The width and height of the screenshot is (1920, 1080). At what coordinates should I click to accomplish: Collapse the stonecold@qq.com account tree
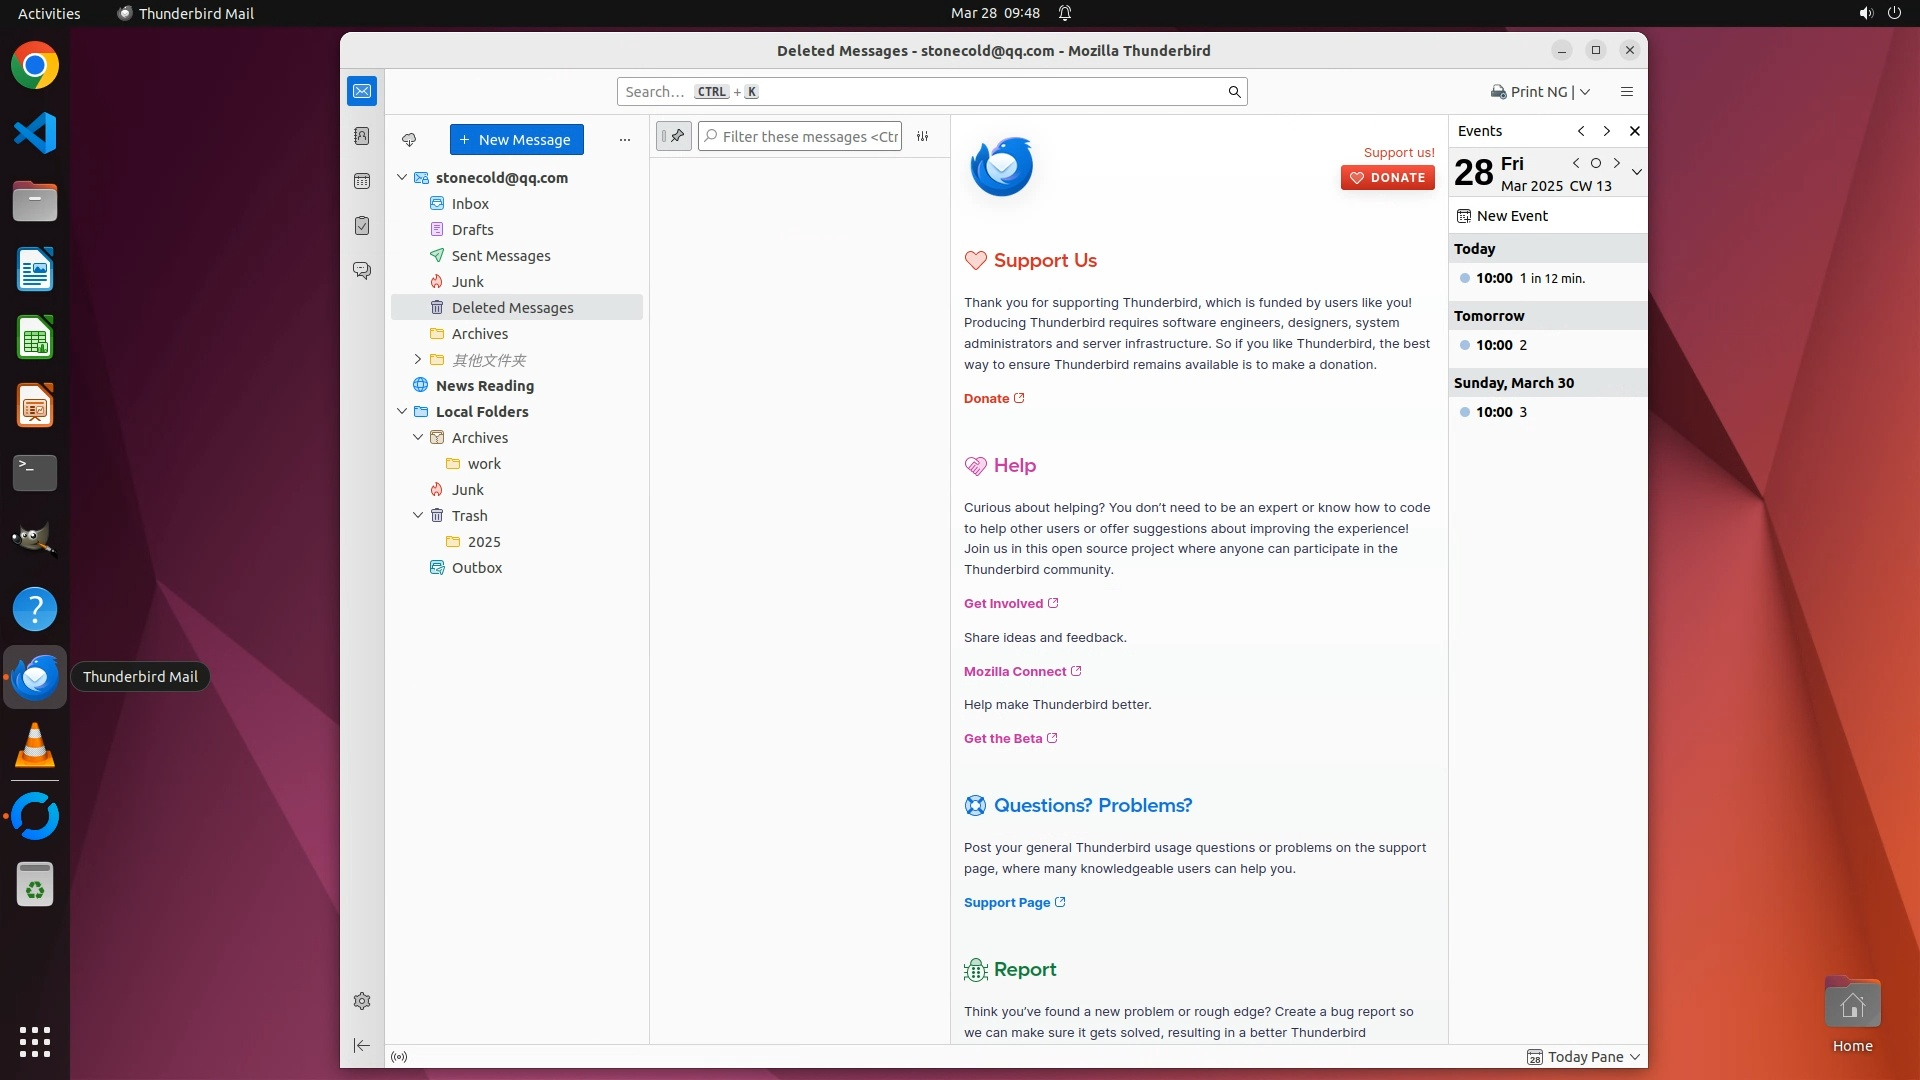402,178
